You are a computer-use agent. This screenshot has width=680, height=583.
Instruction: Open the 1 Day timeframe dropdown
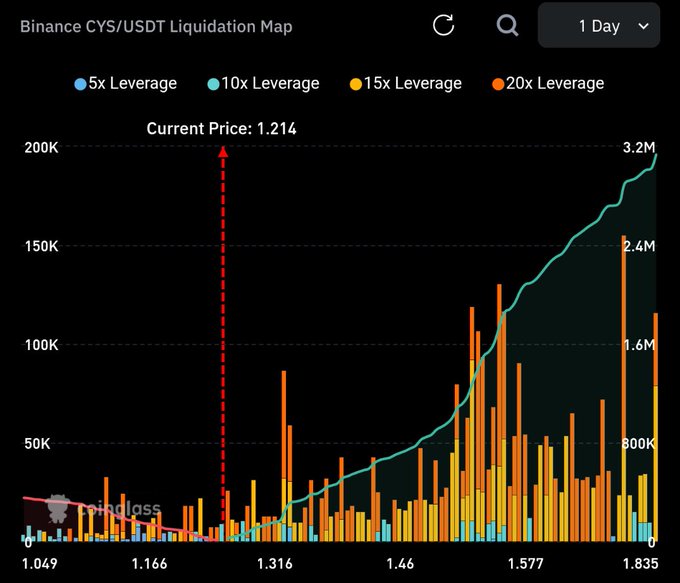click(599, 26)
